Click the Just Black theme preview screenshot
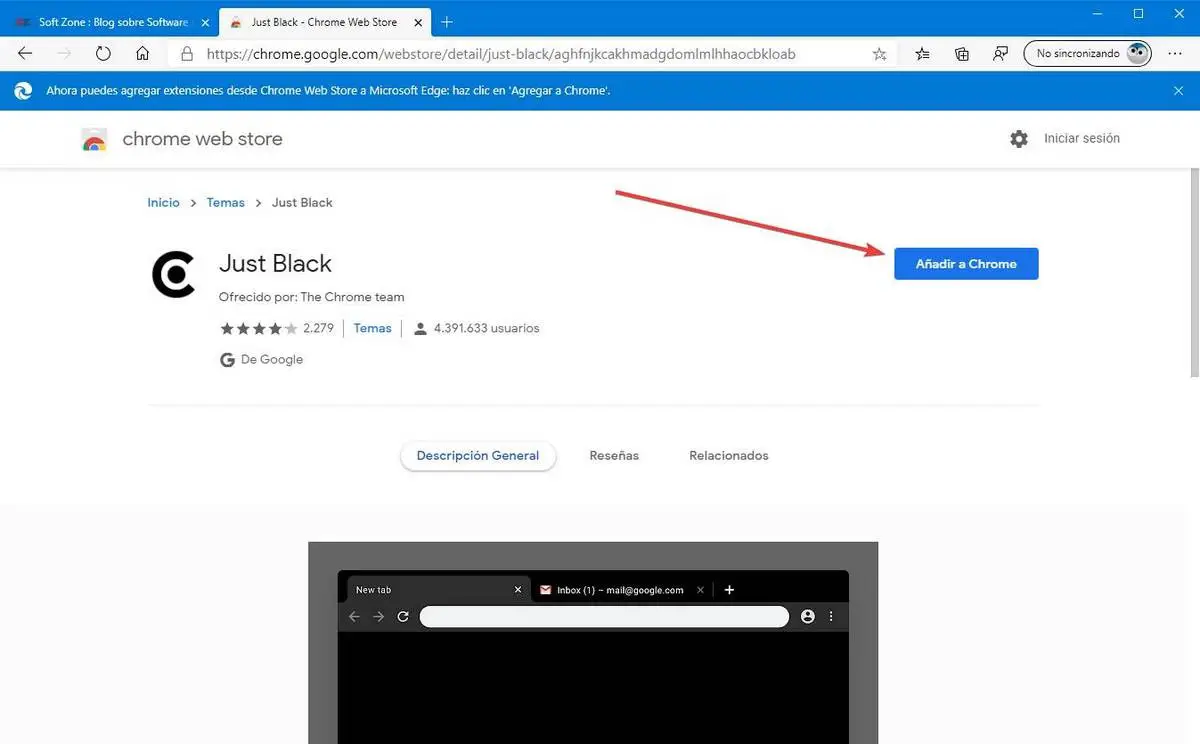The height and width of the screenshot is (744, 1200). (x=593, y=643)
